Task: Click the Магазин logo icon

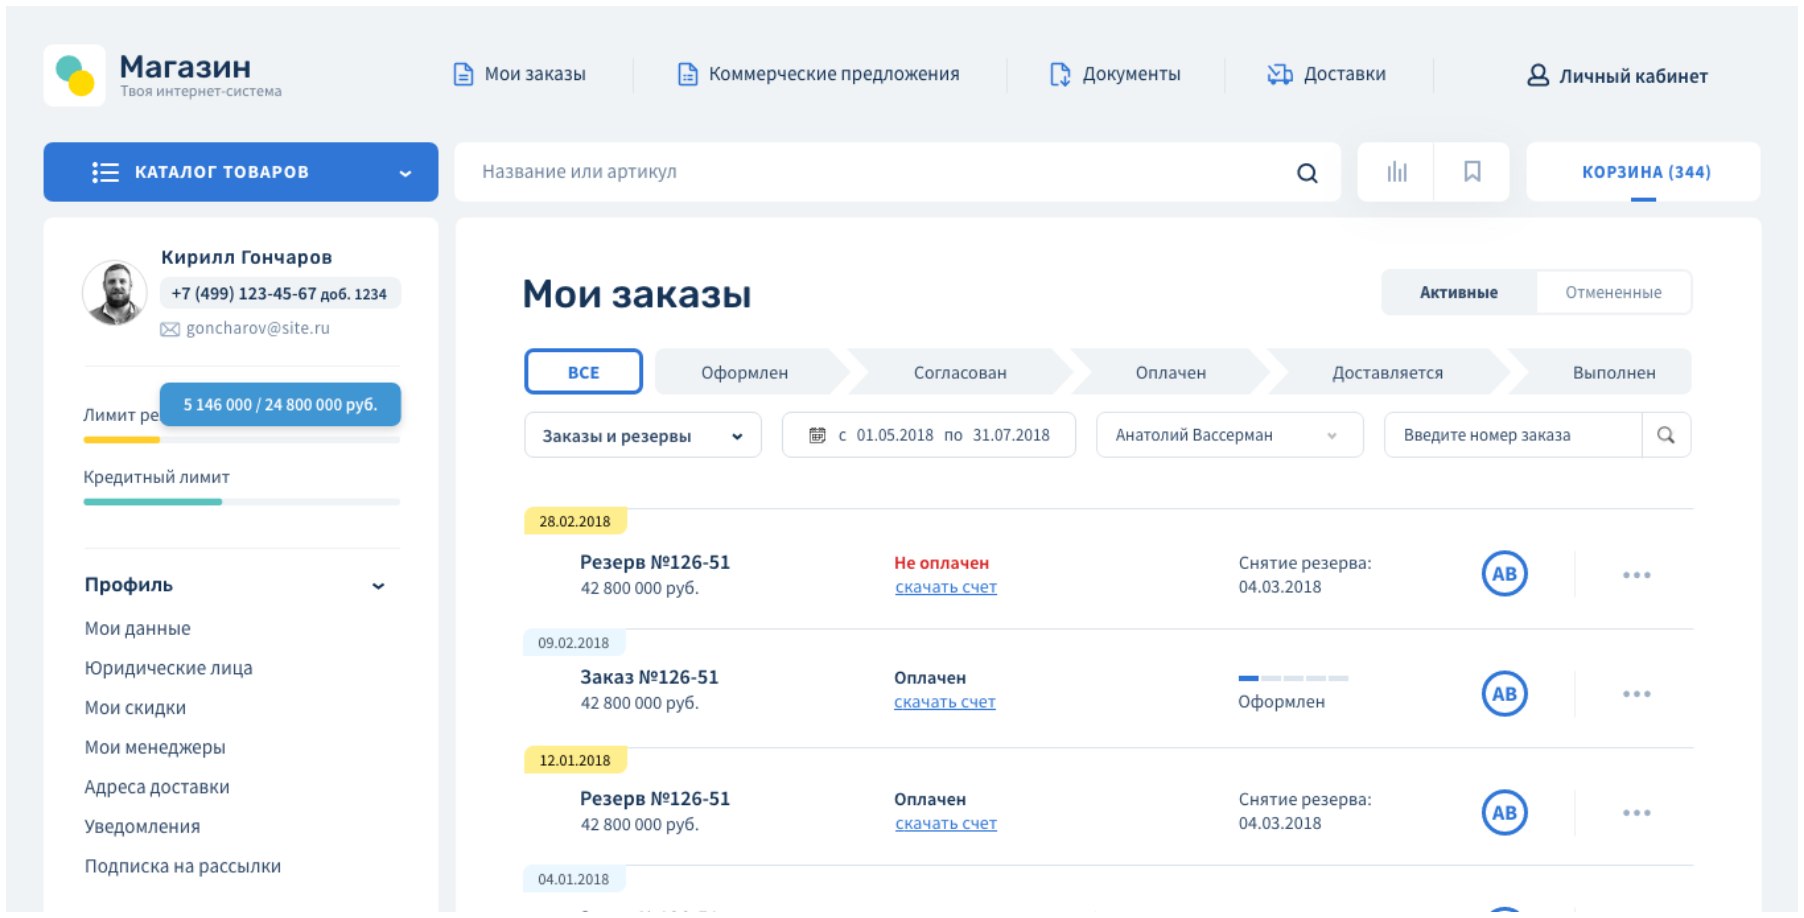Action: tap(75, 75)
